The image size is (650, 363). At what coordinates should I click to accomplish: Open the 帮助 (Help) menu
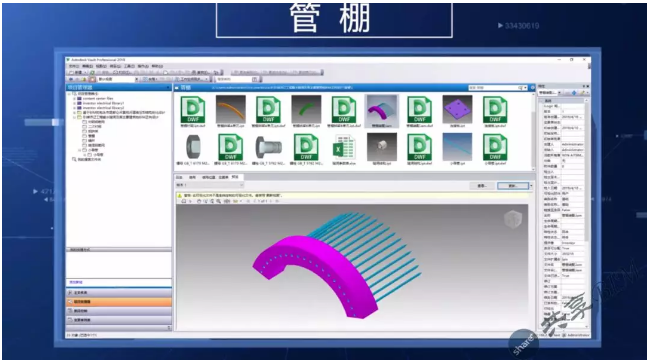click(157, 66)
